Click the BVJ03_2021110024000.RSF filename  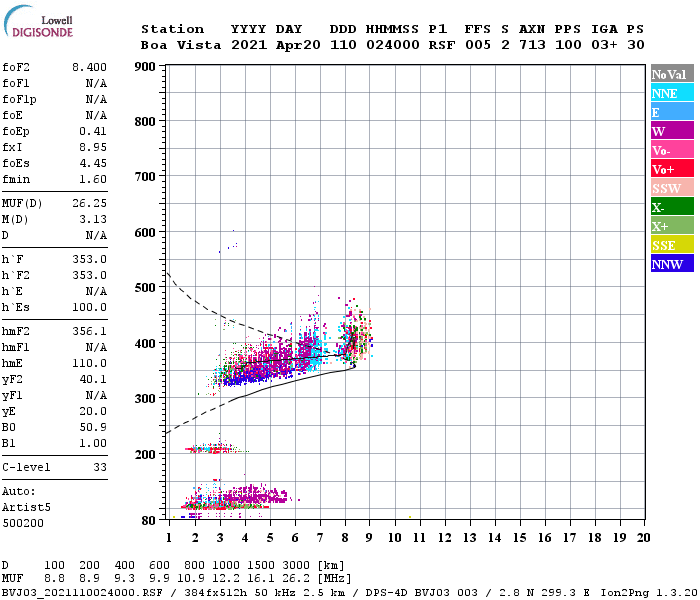[x=82, y=593]
